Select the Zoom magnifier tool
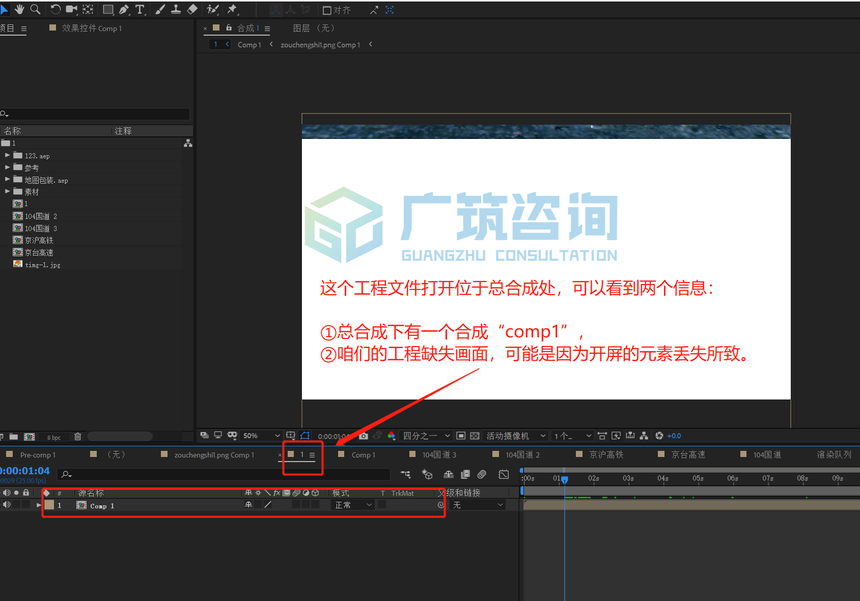 point(35,9)
